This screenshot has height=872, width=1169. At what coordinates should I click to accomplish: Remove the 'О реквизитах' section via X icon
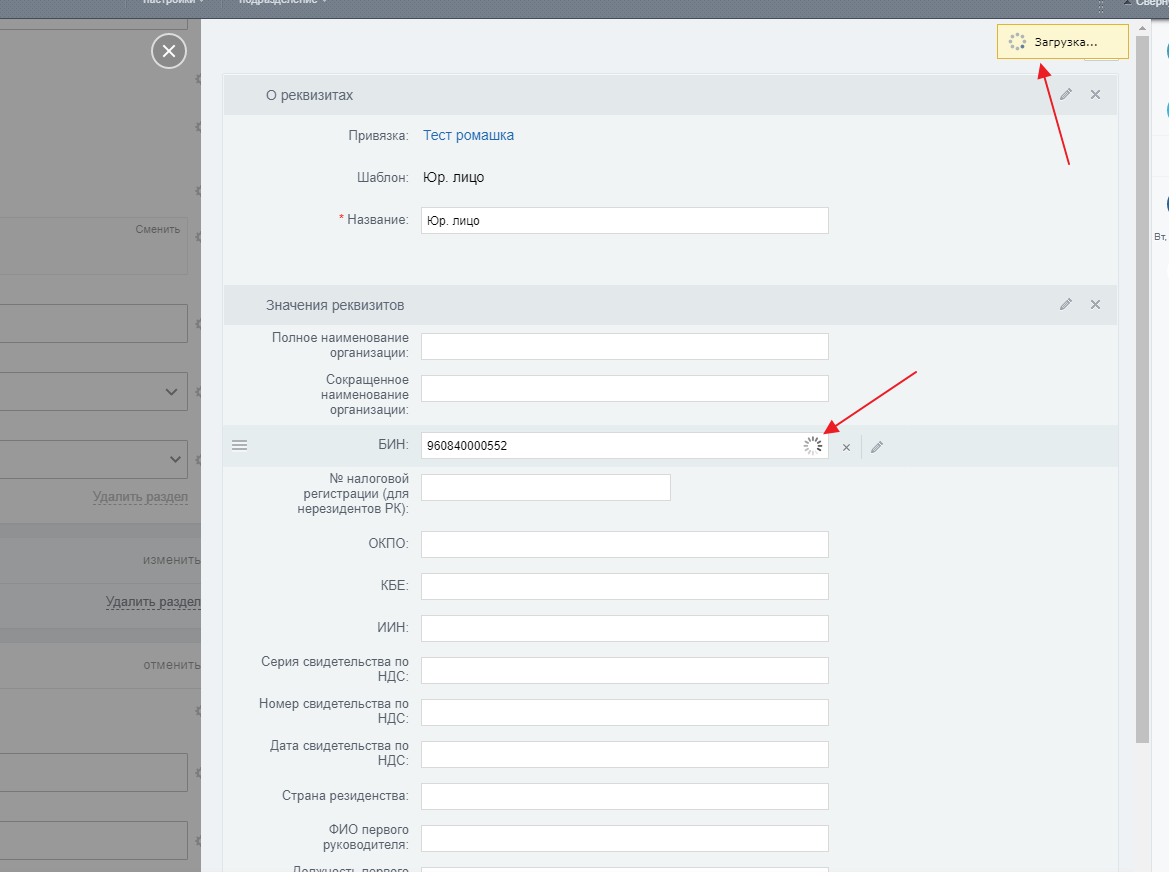click(x=1095, y=94)
